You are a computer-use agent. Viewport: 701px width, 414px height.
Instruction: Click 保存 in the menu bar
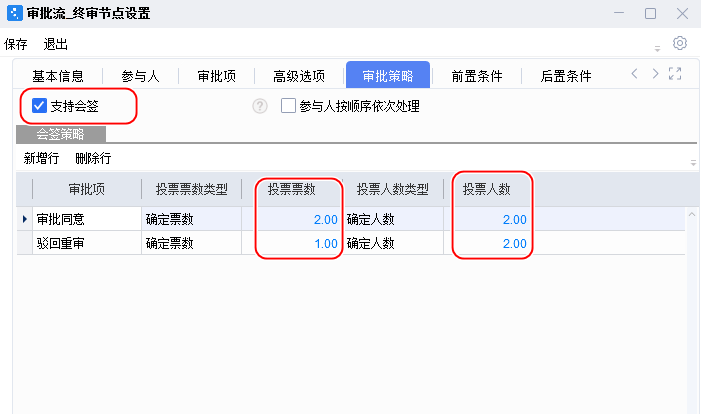point(16,45)
